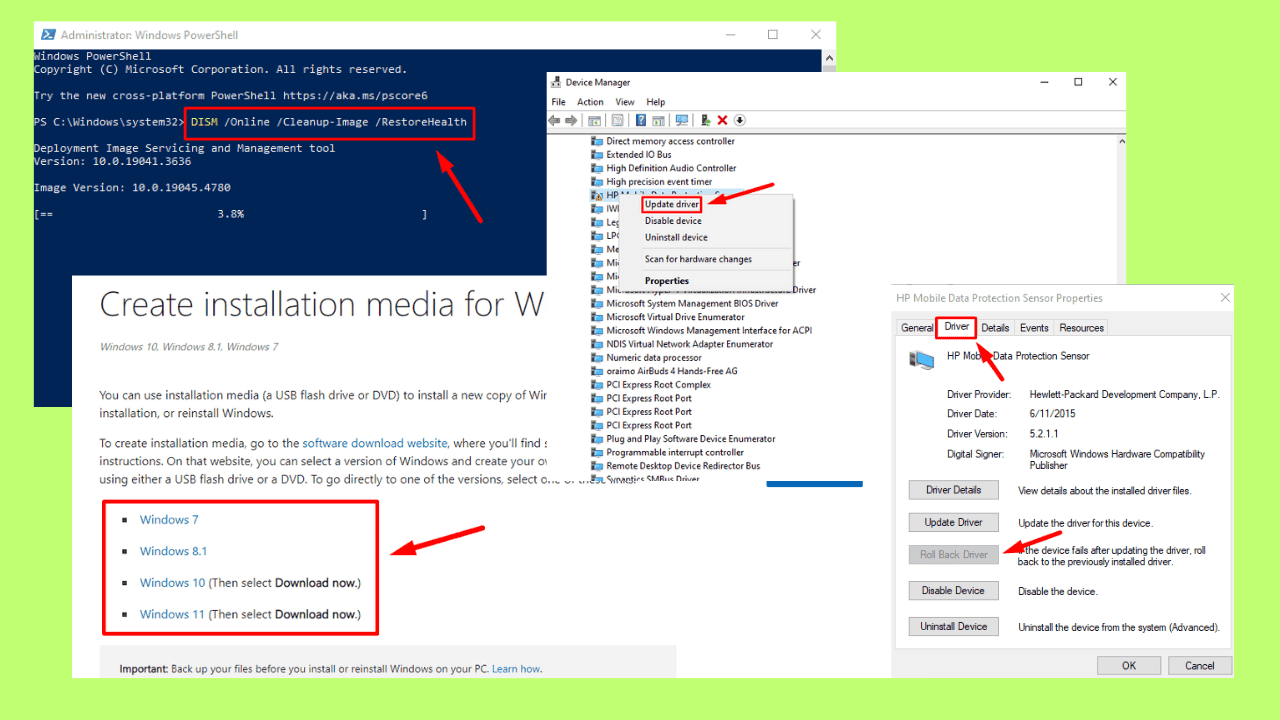Click the Uninstall Device button
1280x720 pixels.
953,626
